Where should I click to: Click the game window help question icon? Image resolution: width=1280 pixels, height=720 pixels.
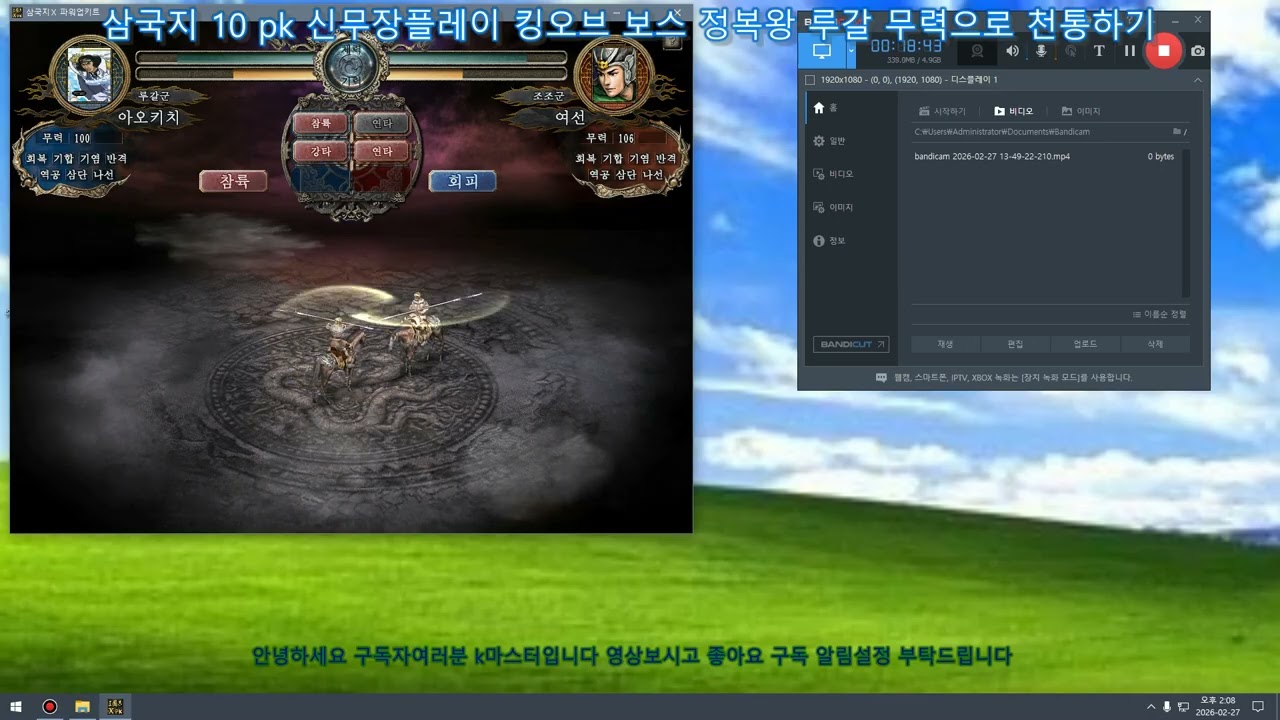click(672, 41)
